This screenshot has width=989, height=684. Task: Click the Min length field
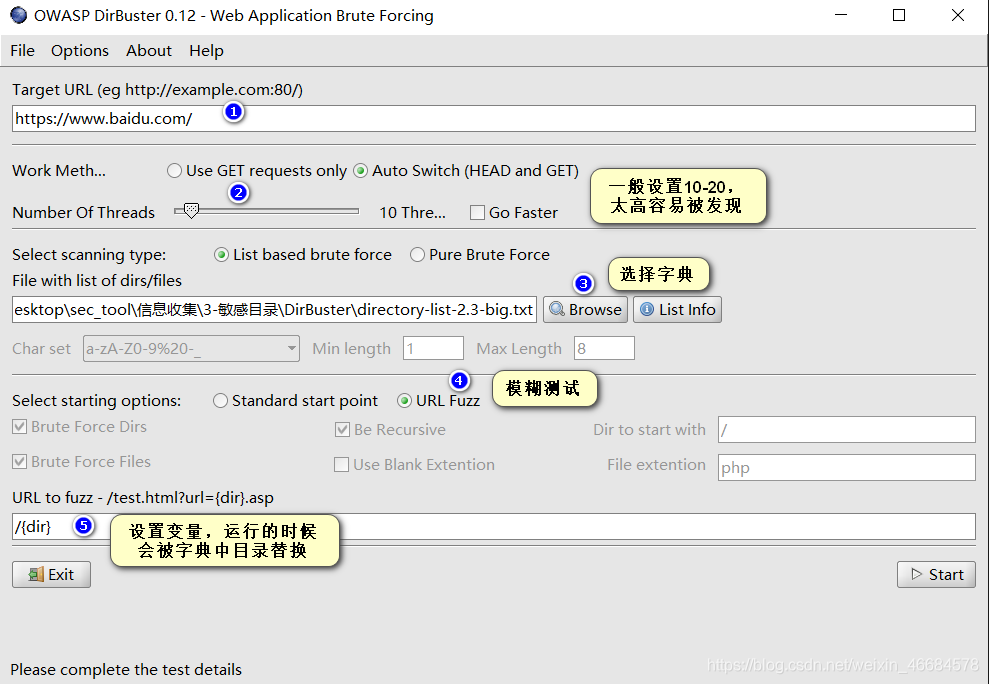point(433,348)
